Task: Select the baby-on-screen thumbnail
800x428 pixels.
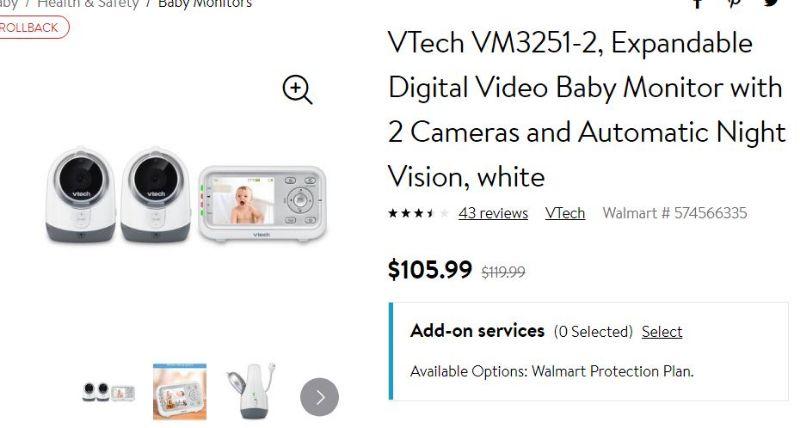Action: (x=180, y=391)
